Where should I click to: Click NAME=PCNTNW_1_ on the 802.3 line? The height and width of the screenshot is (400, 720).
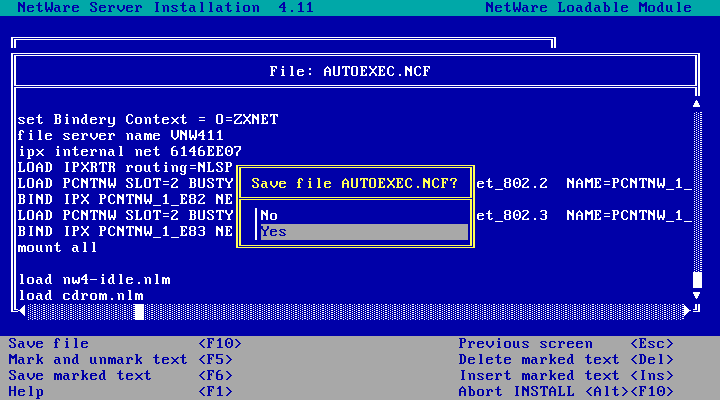(629, 215)
